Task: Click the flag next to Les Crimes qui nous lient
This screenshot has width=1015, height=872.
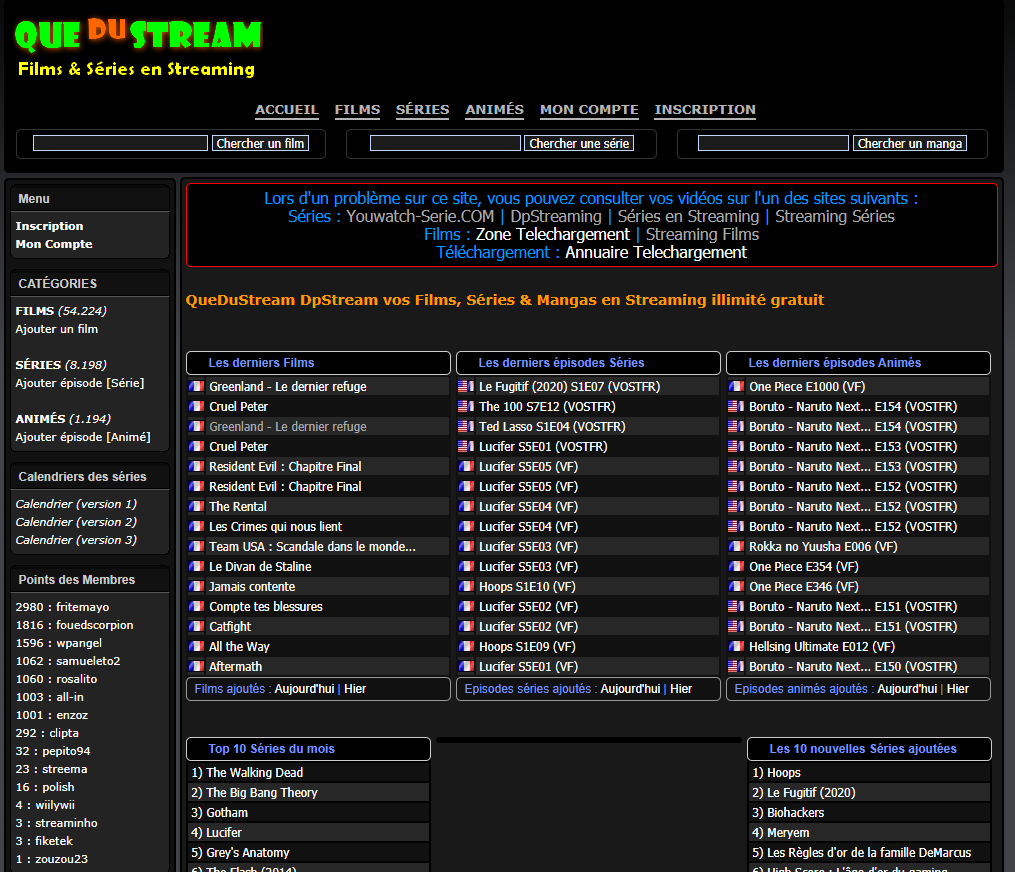Action: [x=197, y=526]
